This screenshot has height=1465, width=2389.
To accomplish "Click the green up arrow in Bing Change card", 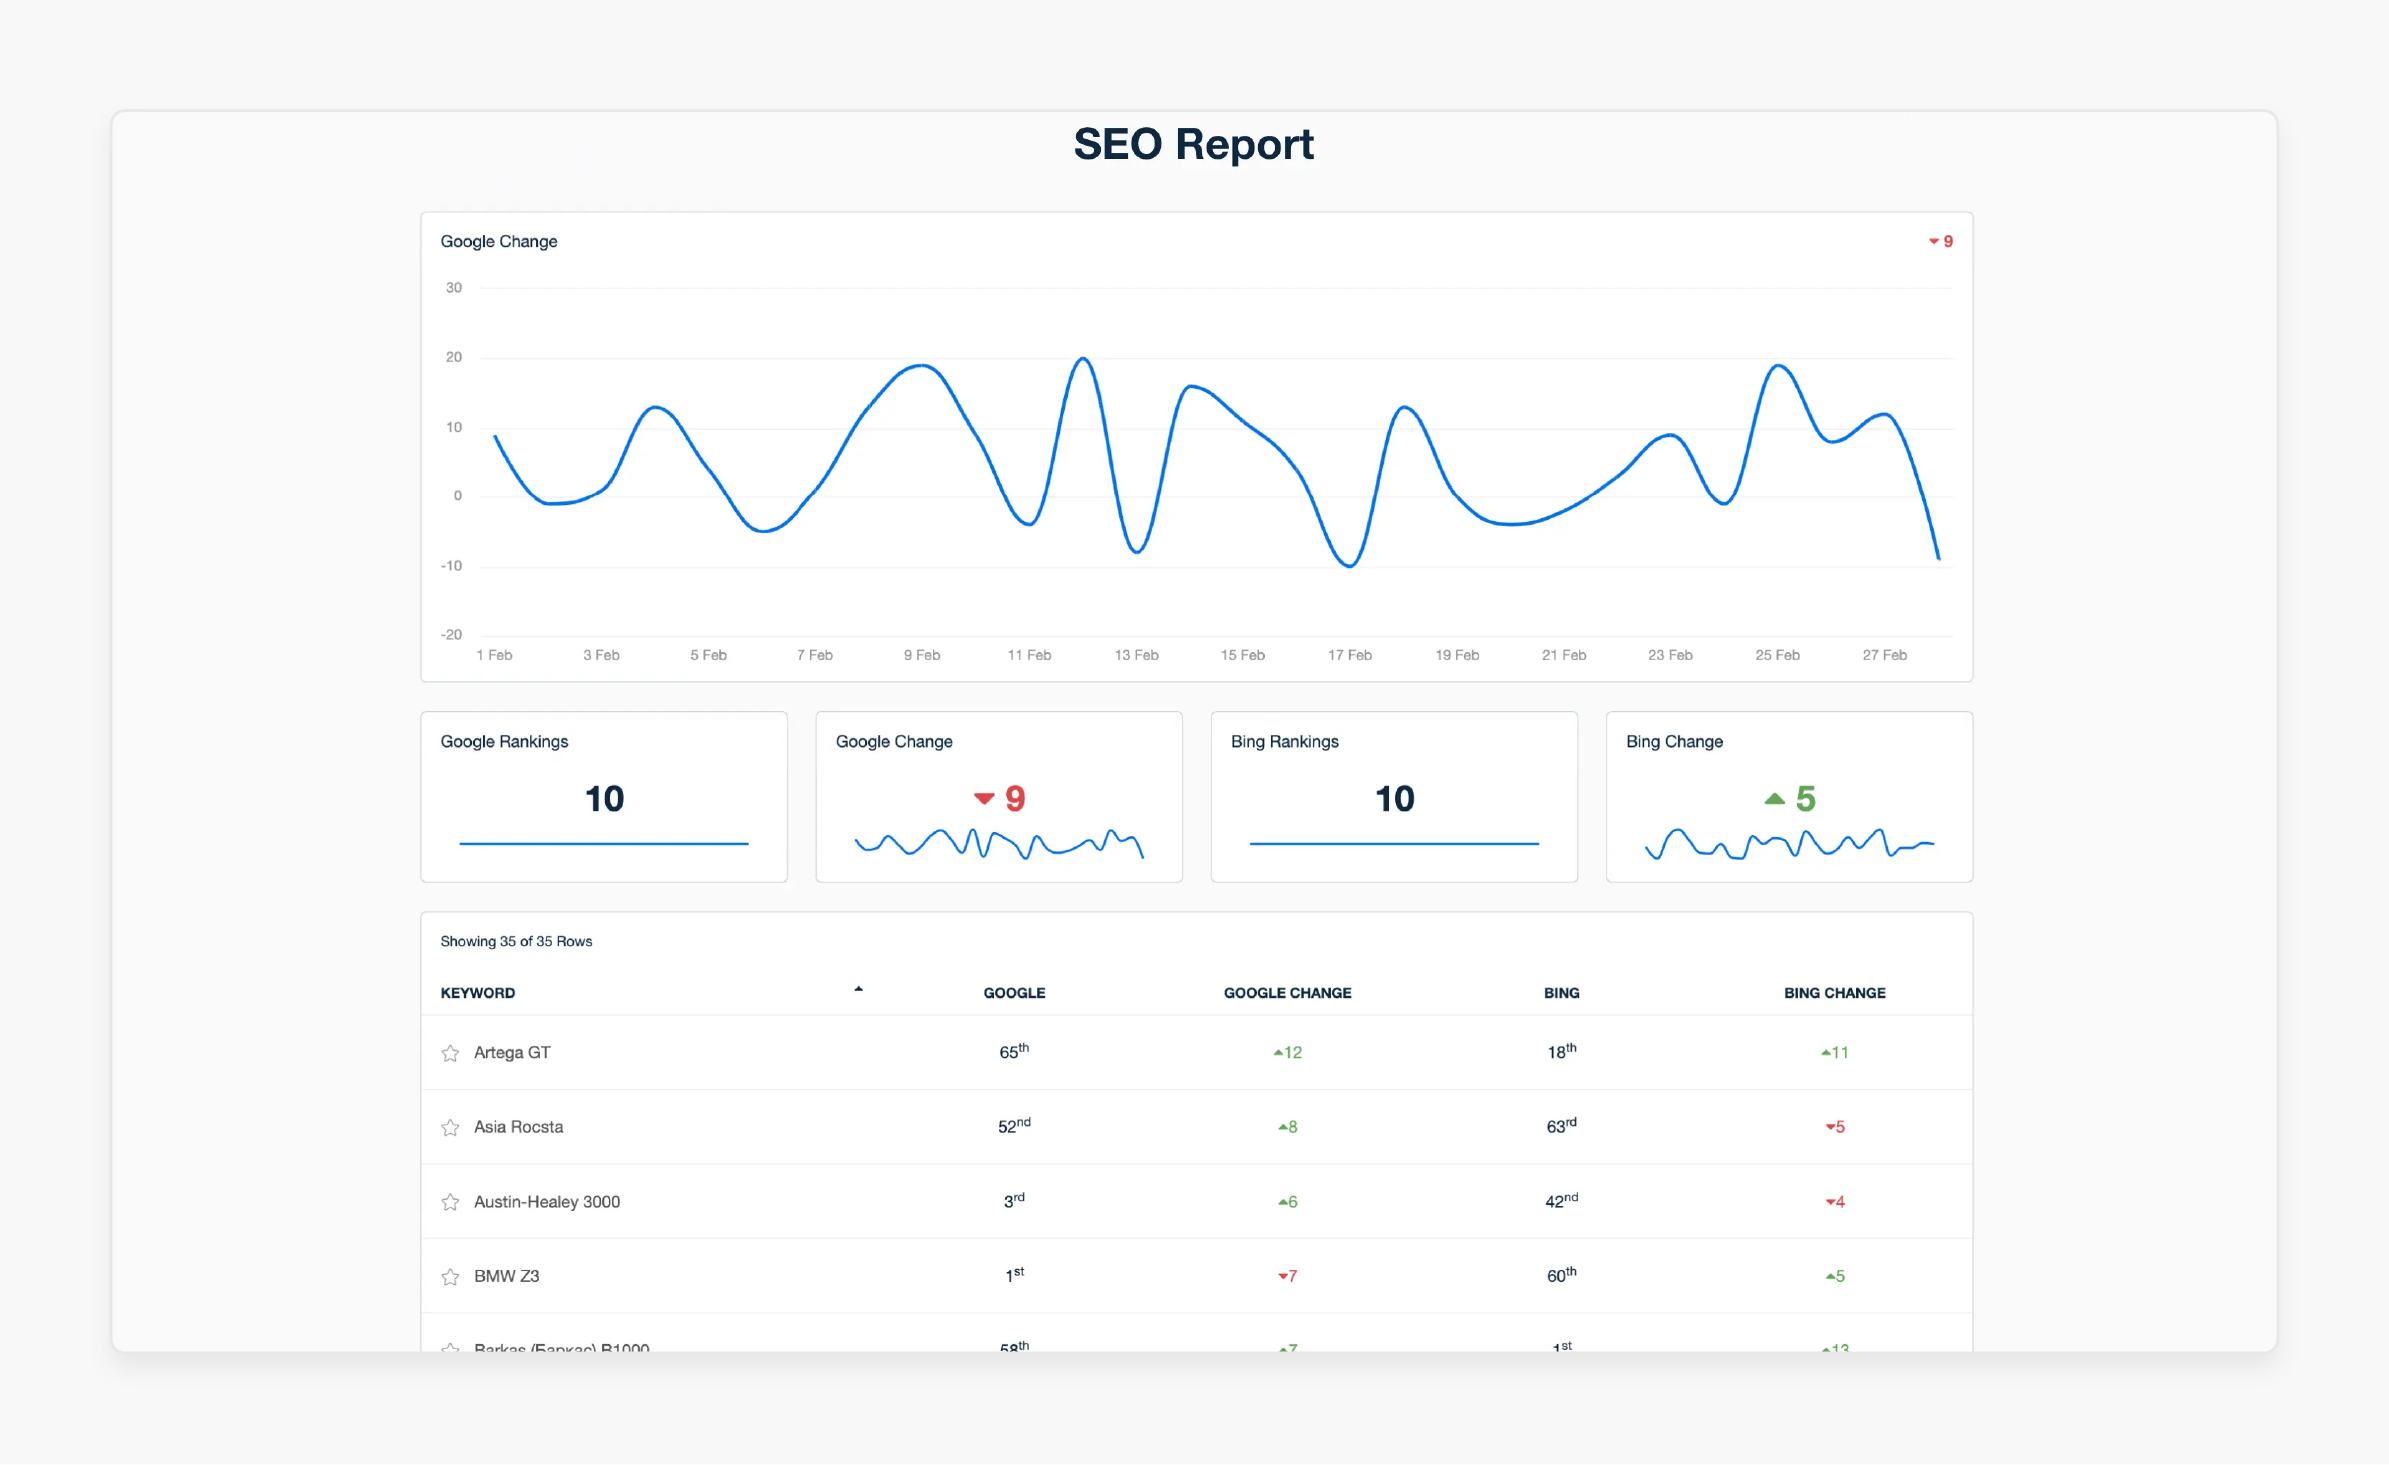I will pyautogui.click(x=1775, y=798).
